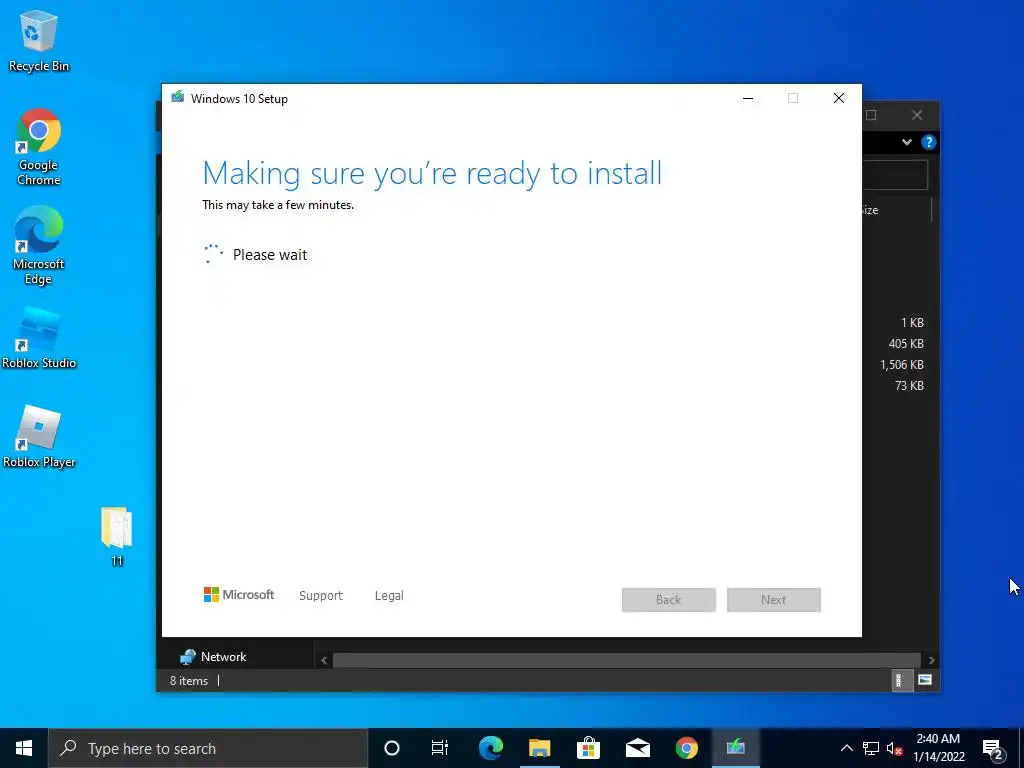
Task: Open the Windows Start menu
Action: tap(24, 748)
